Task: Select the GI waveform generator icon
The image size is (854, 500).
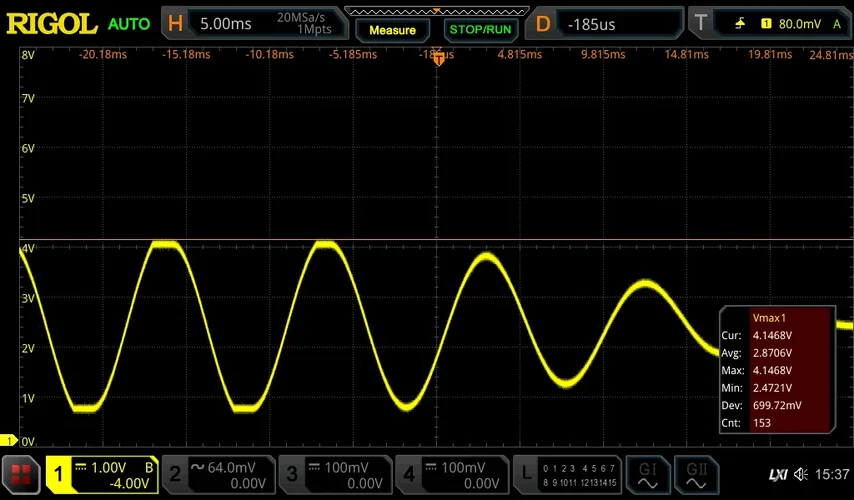Action: pos(648,475)
